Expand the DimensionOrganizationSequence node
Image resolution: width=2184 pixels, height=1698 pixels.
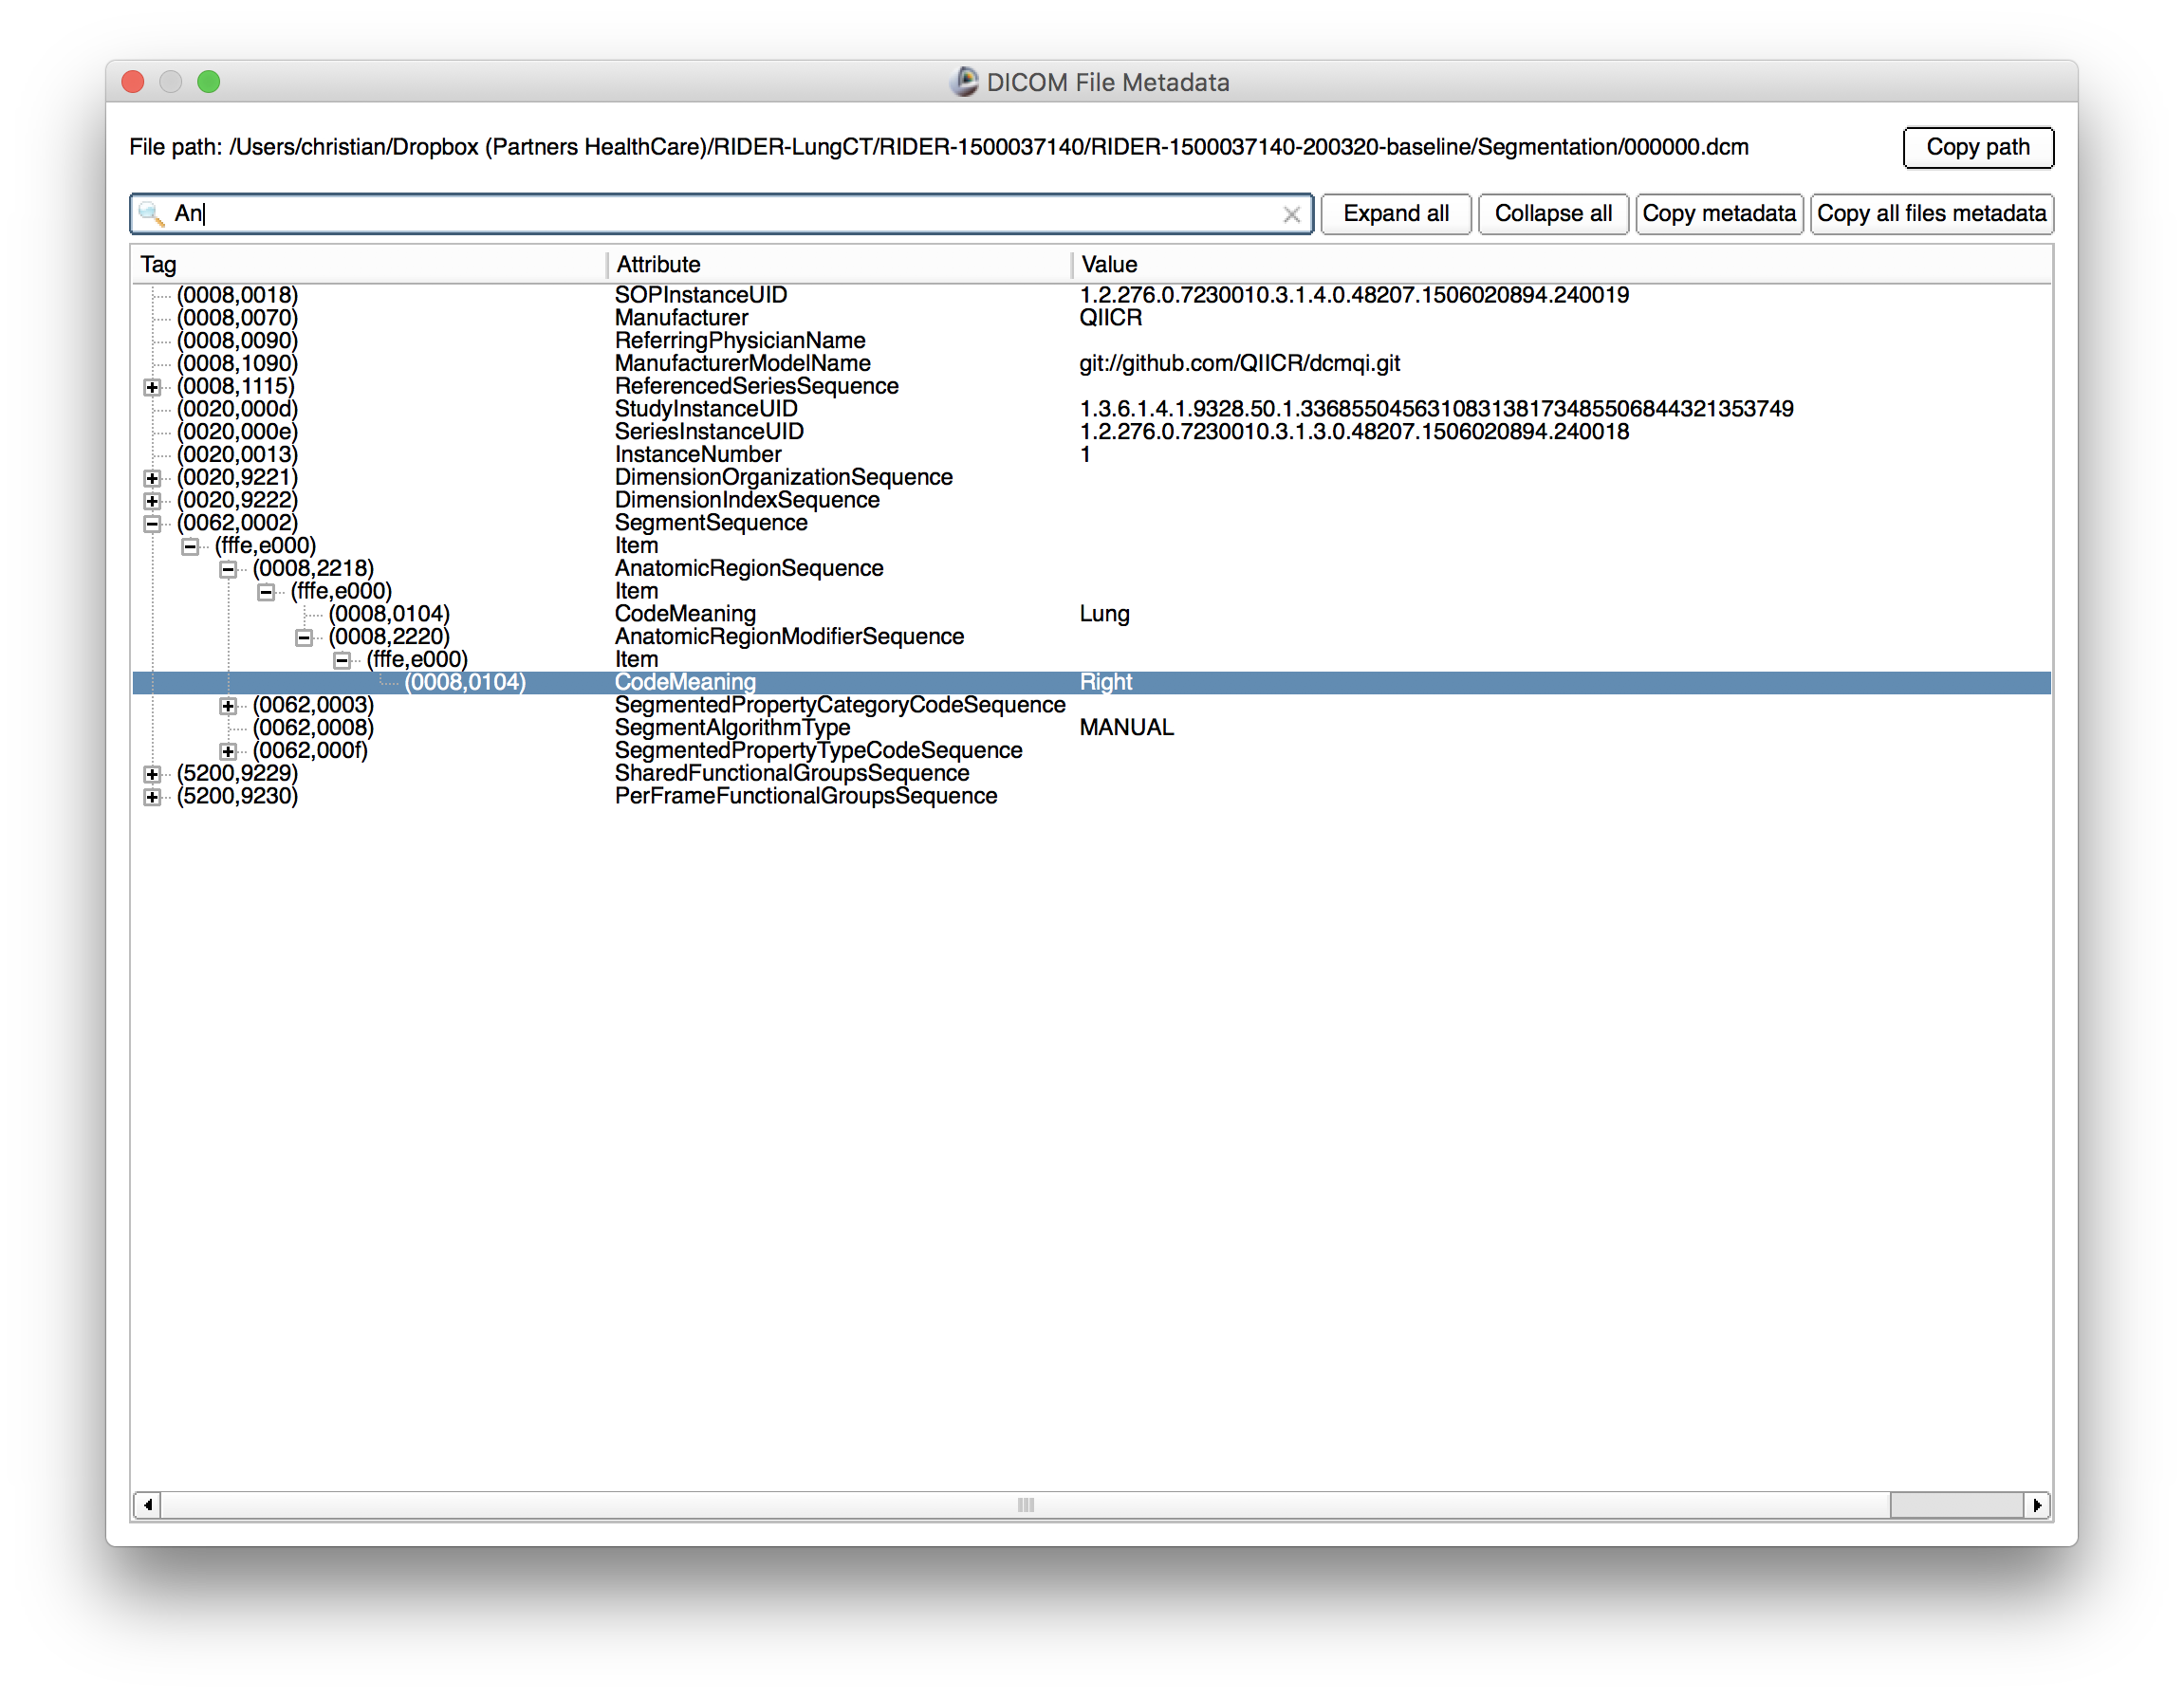152,477
